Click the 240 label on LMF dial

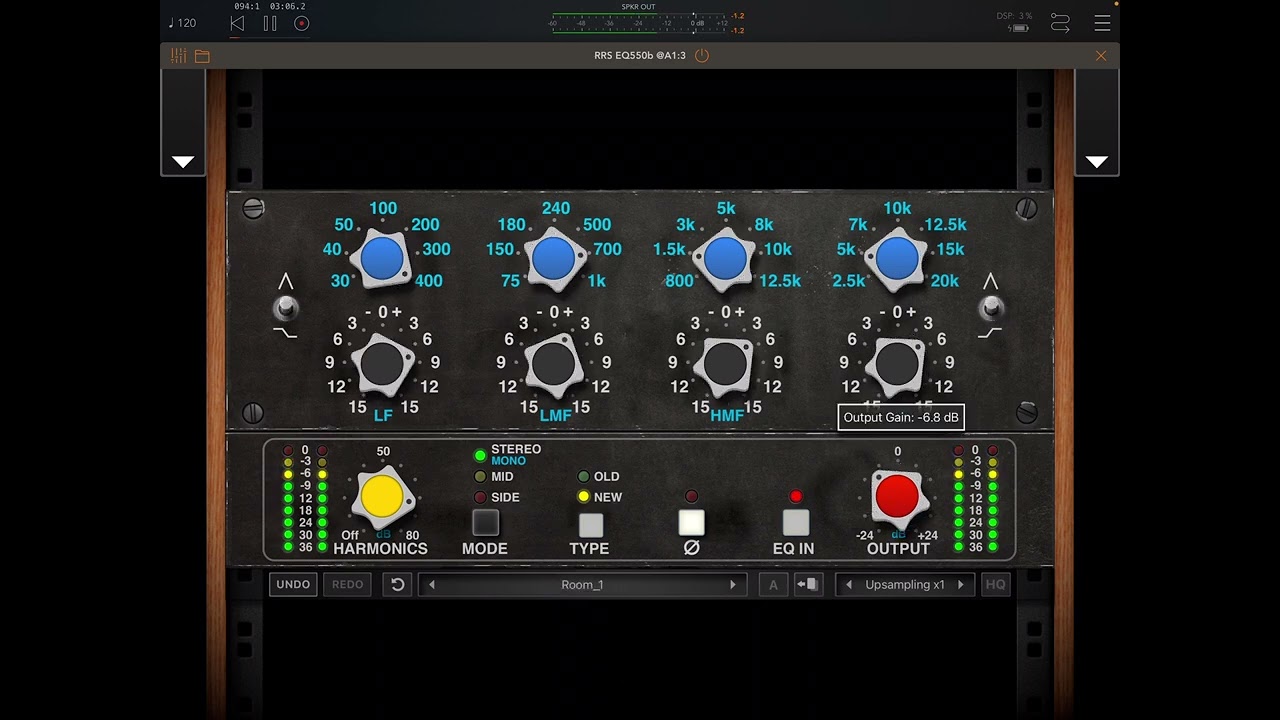[x=556, y=209]
